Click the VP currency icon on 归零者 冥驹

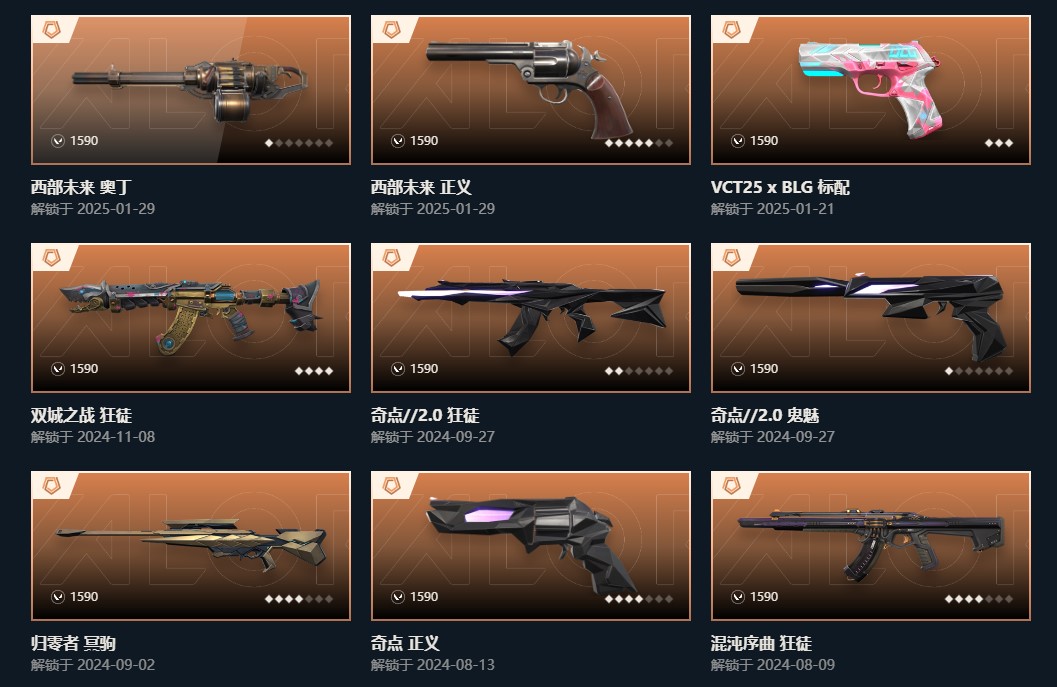(58, 597)
